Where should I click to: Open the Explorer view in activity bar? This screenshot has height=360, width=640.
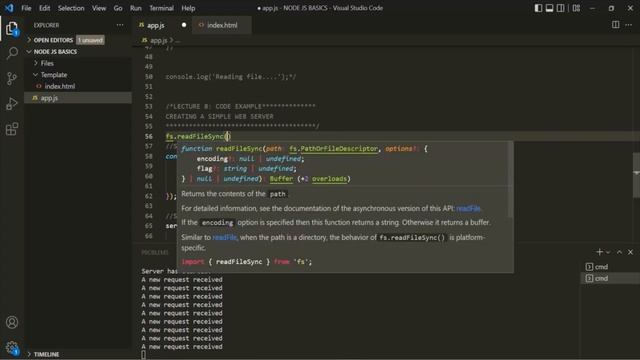pyautogui.click(x=12, y=29)
